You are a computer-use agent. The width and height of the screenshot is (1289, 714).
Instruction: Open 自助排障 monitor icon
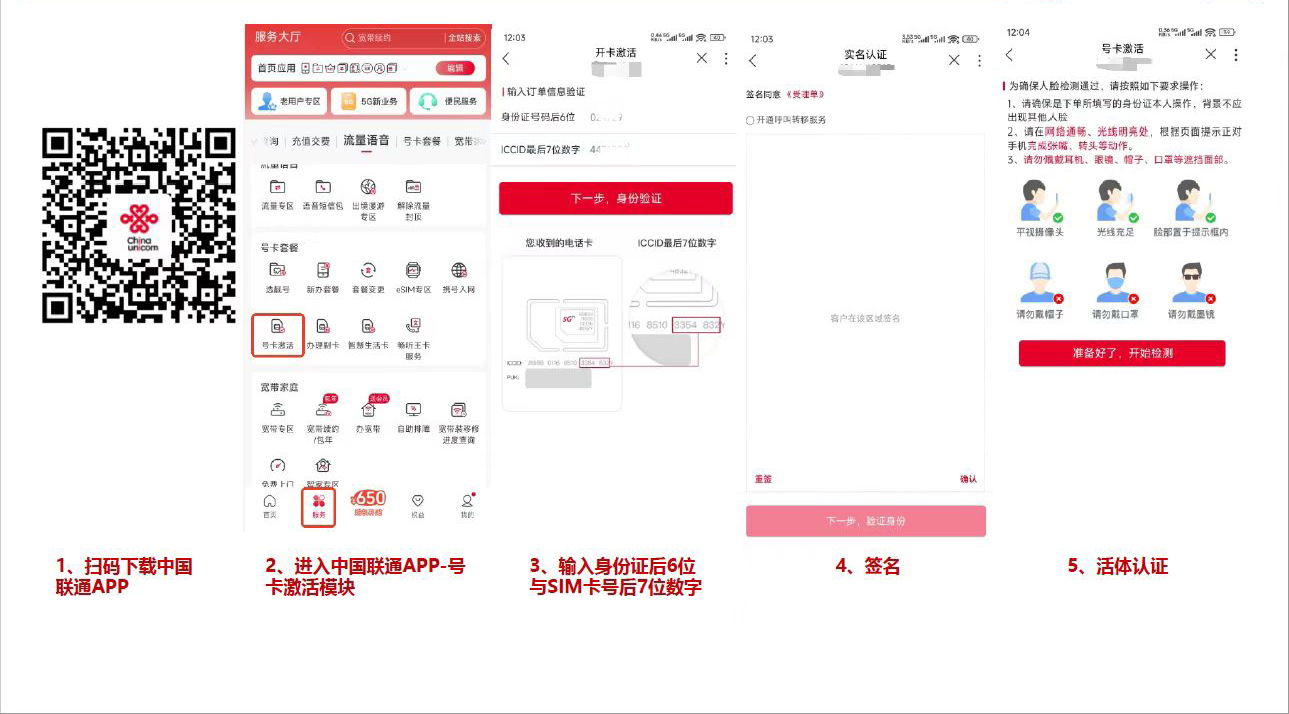413,409
